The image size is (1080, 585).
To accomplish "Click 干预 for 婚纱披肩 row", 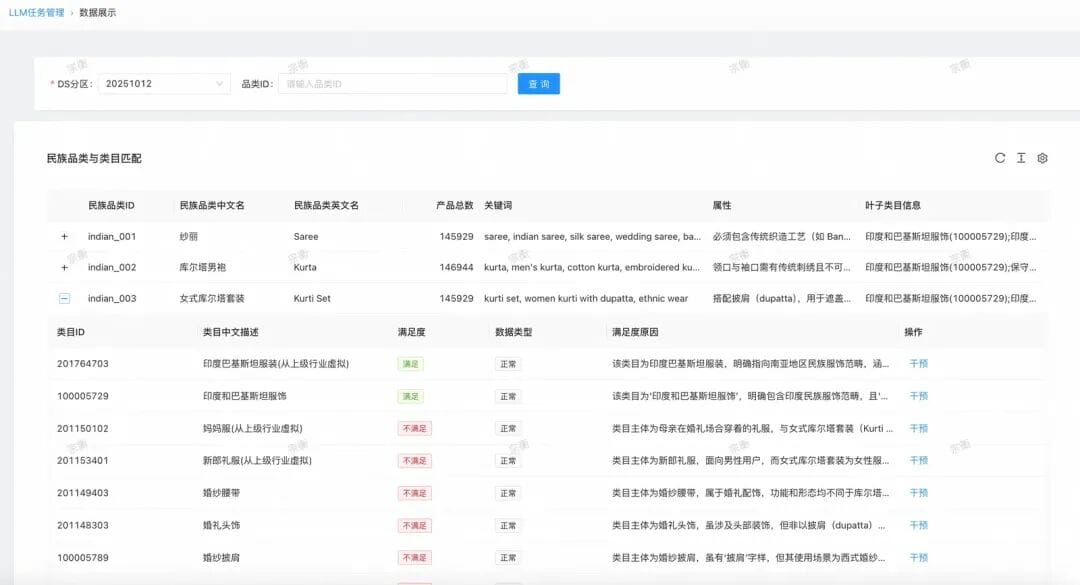I will tap(919, 557).
